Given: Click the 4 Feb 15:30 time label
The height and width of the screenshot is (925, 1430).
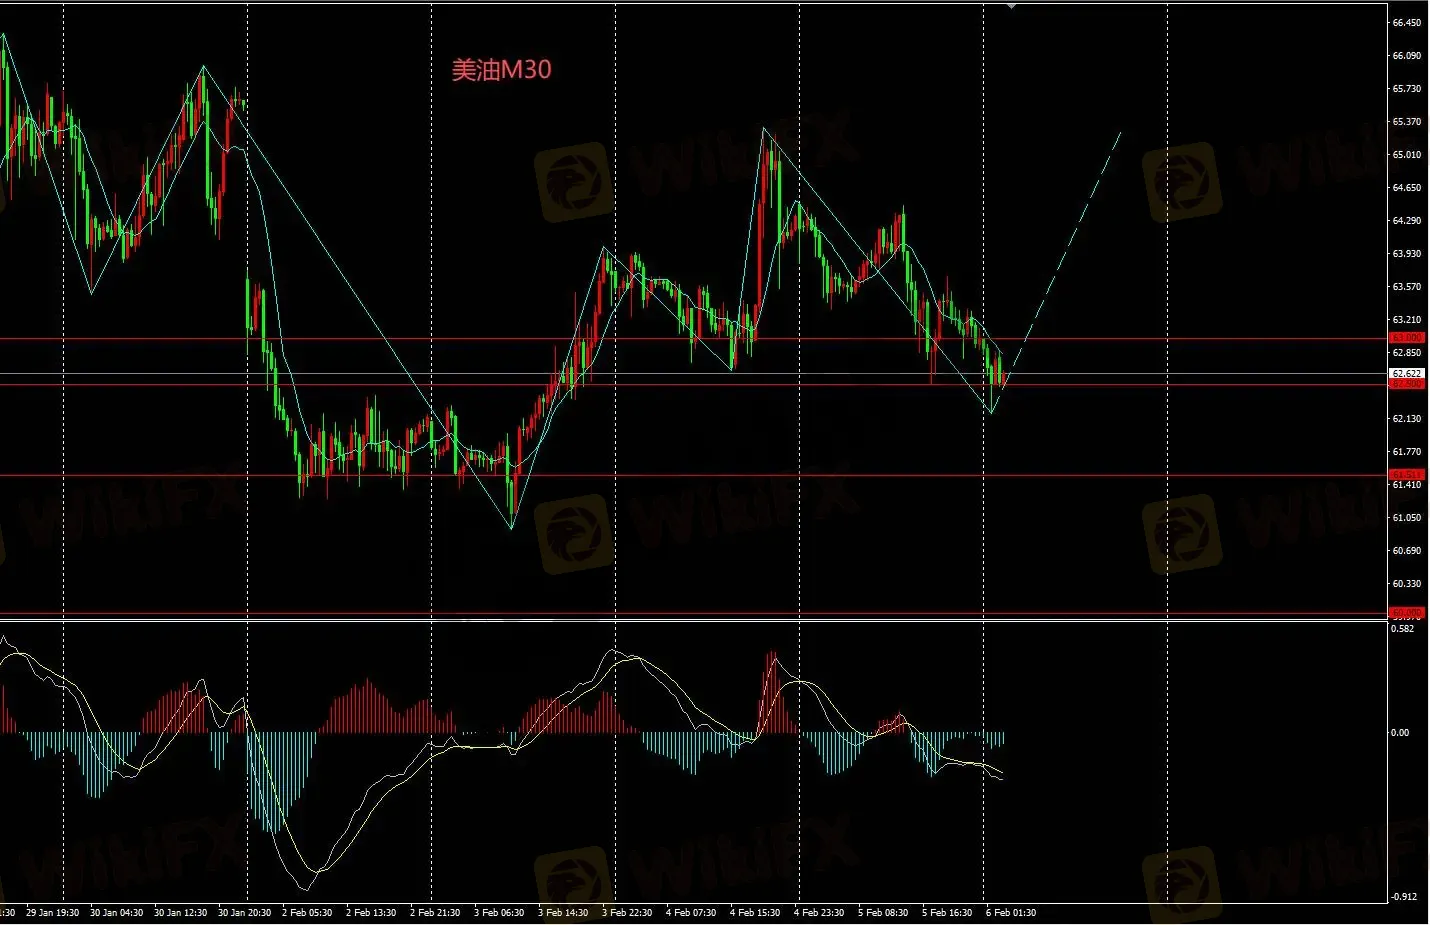Looking at the screenshot, I should click(755, 912).
